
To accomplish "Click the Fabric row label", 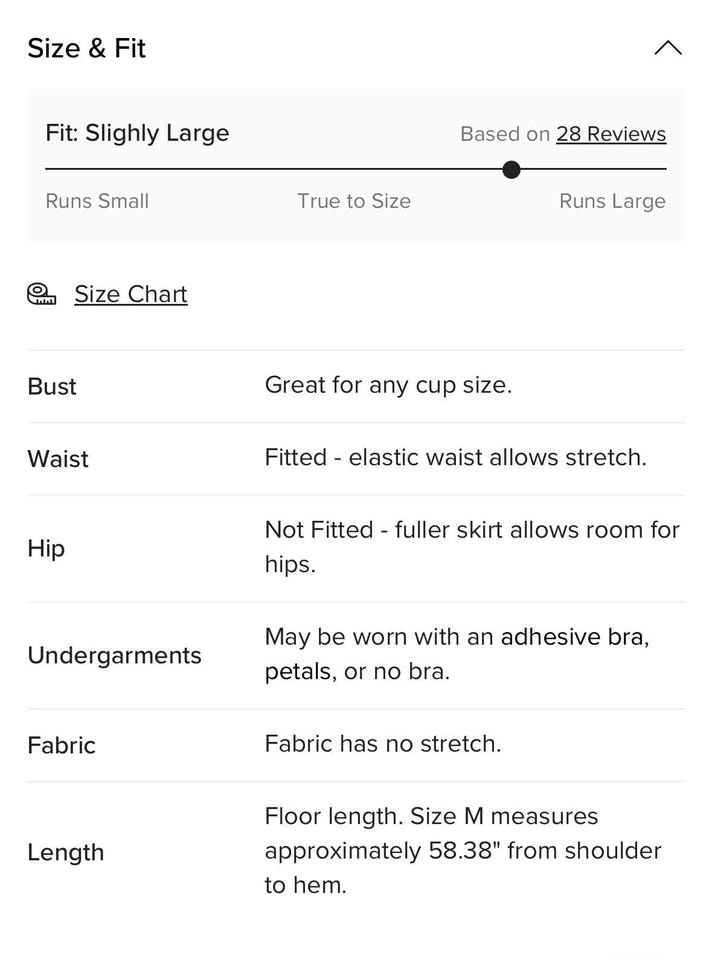I will point(62,745).
